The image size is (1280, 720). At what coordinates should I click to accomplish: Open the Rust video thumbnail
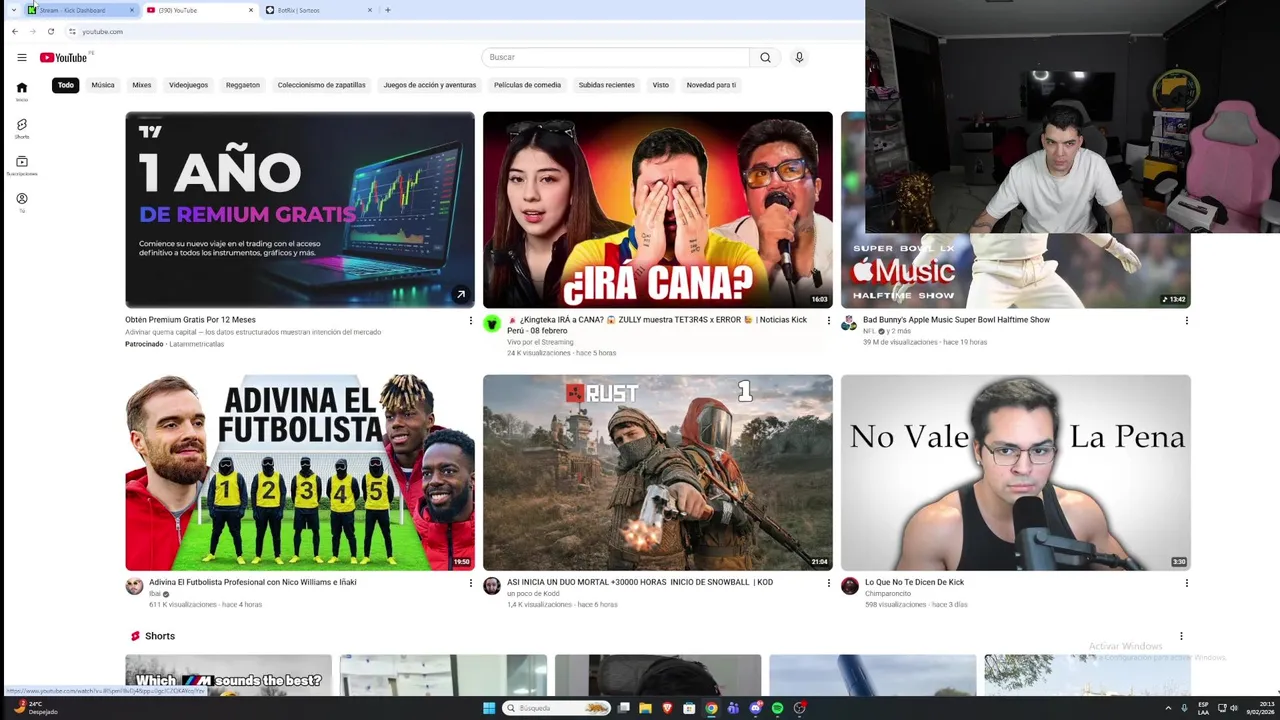658,472
